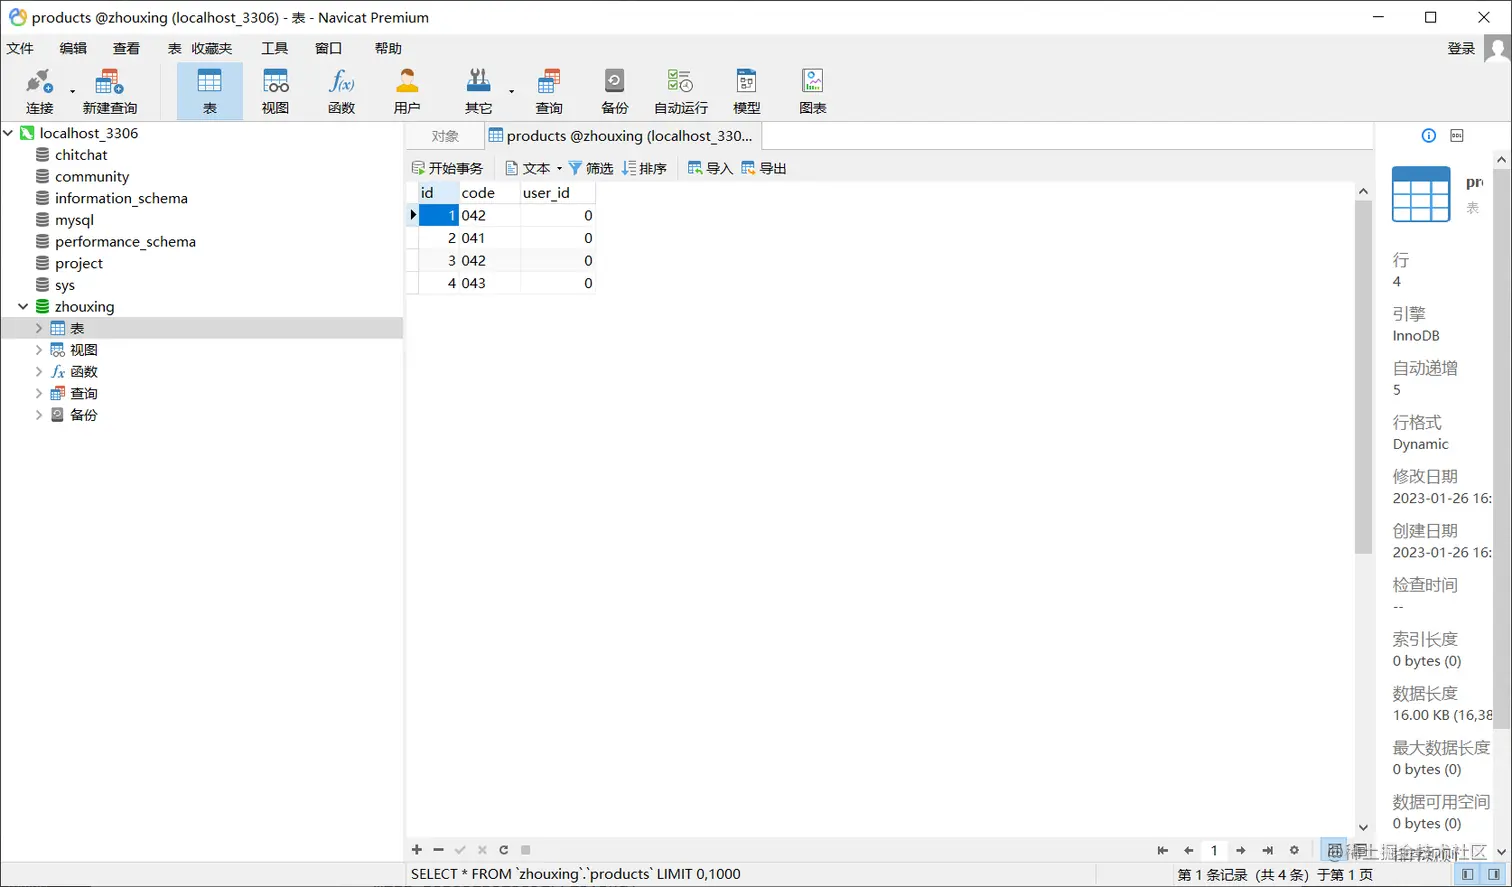Click the delete record minus icon
This screenshot has width=1512, height=887.
click(x=438, y=850)
